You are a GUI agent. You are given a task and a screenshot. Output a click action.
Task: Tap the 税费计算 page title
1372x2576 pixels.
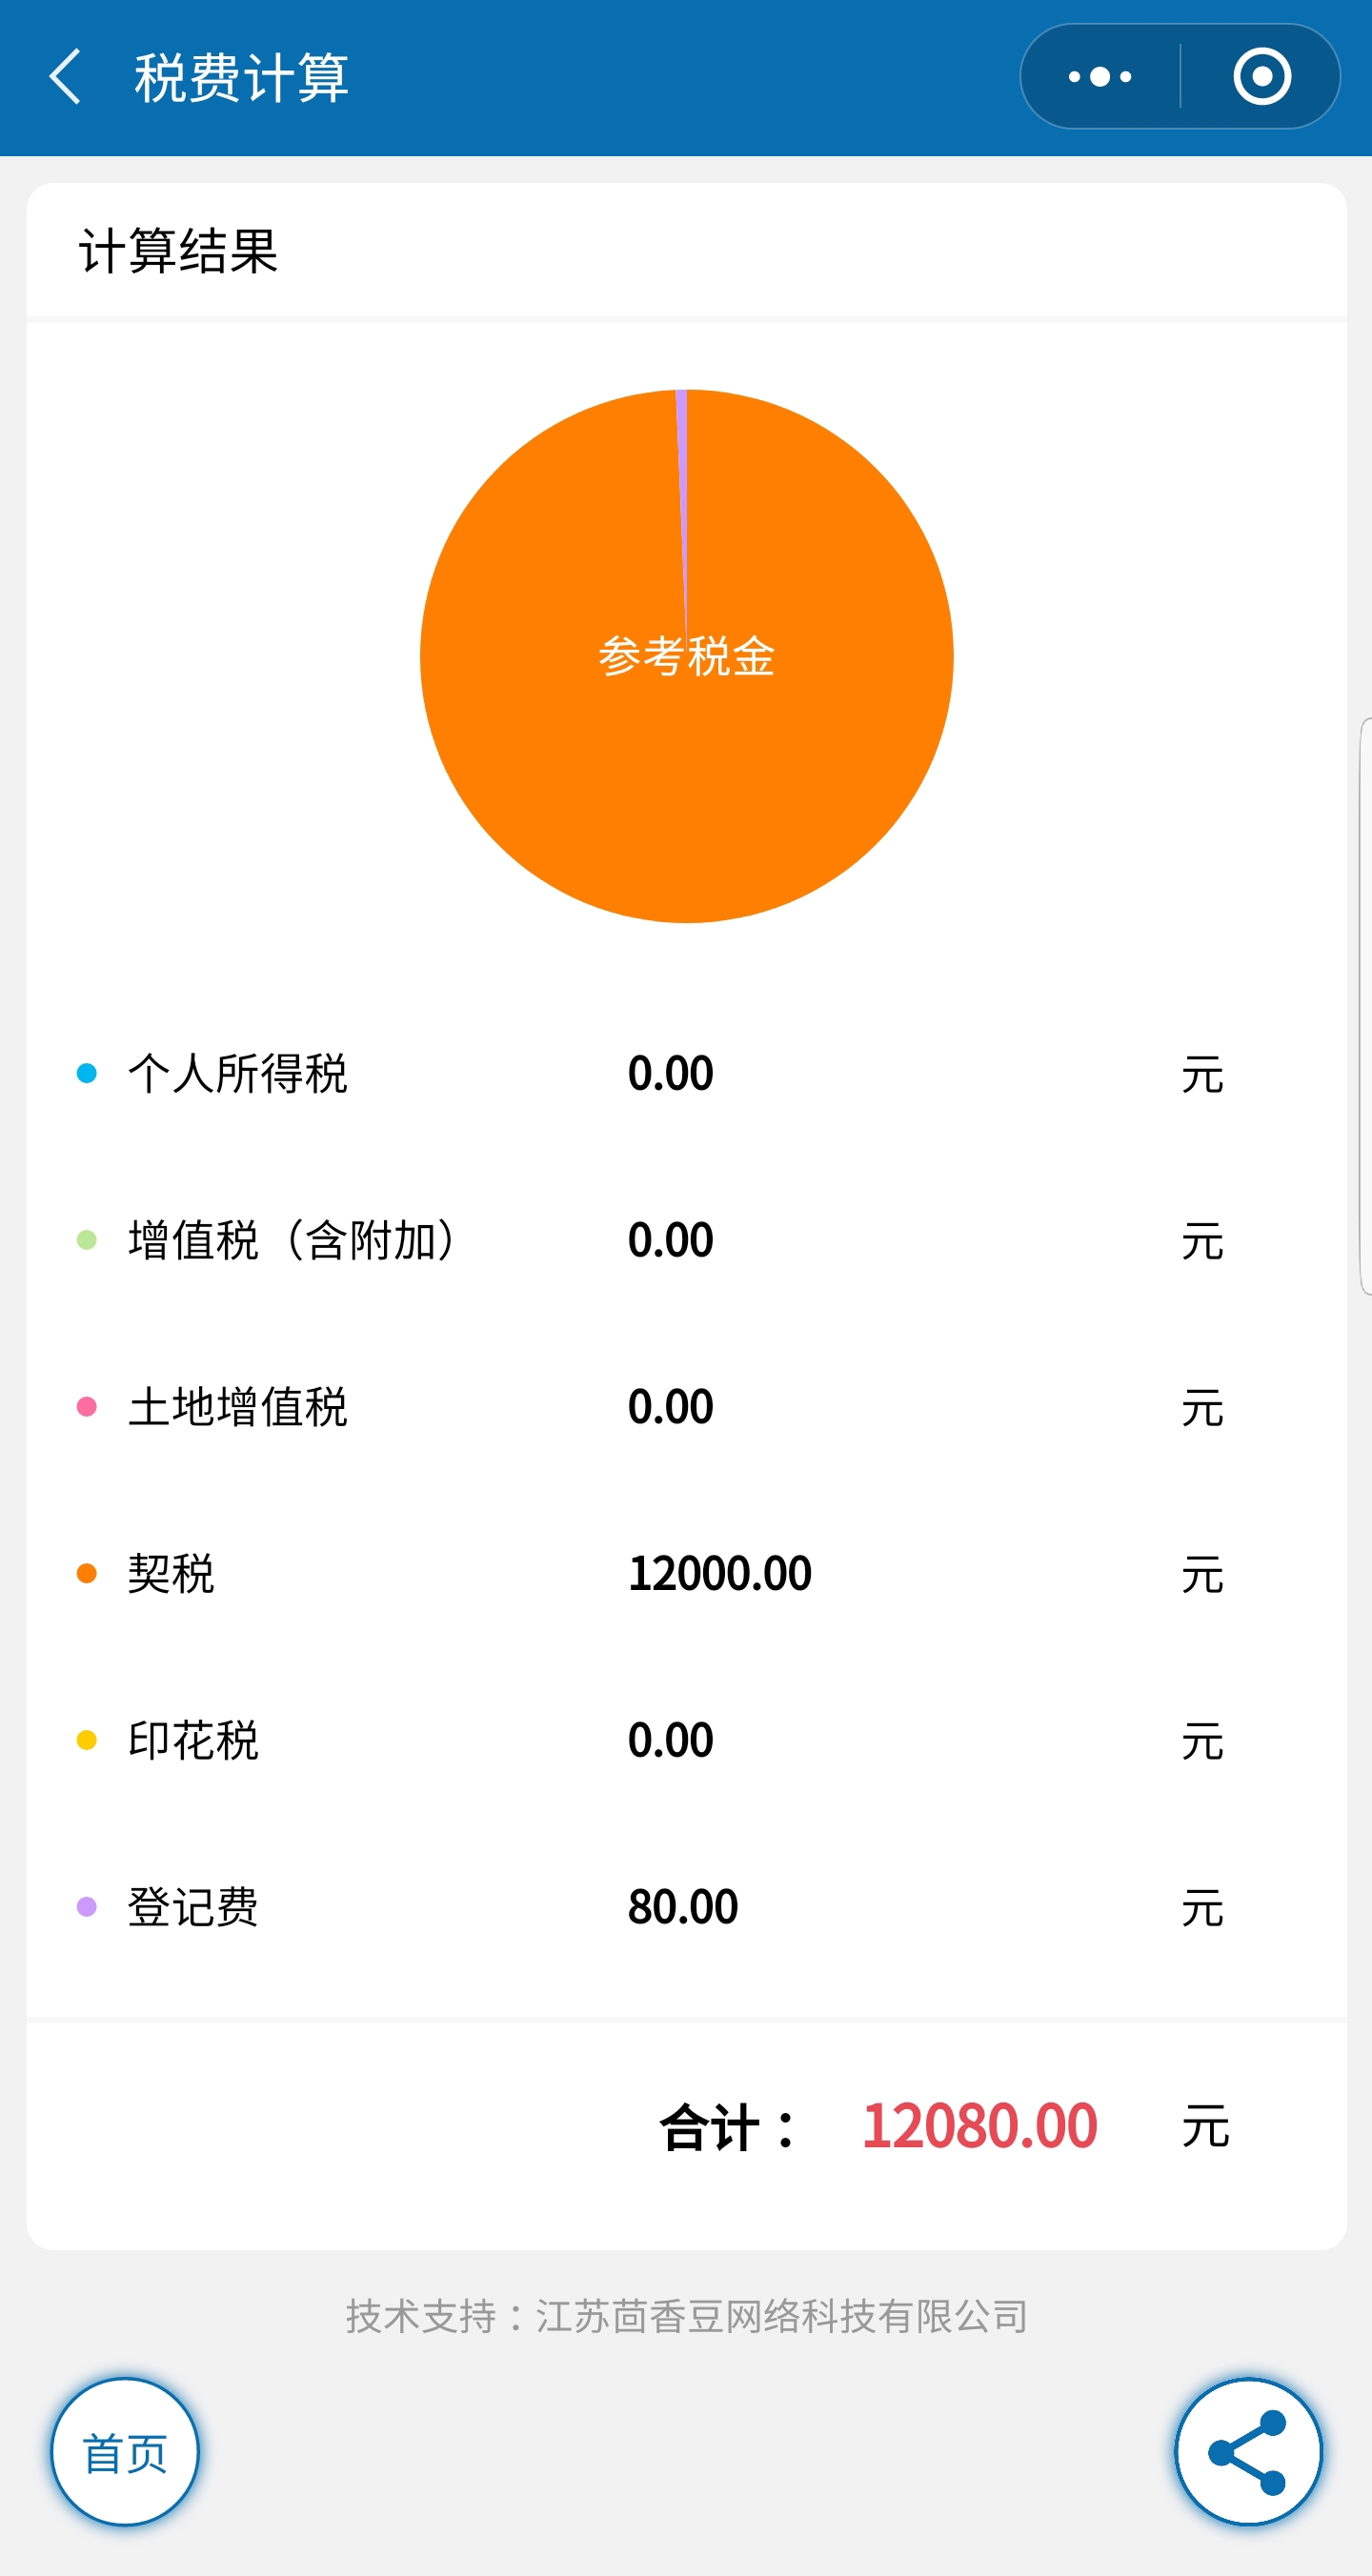tap(241, 77)
